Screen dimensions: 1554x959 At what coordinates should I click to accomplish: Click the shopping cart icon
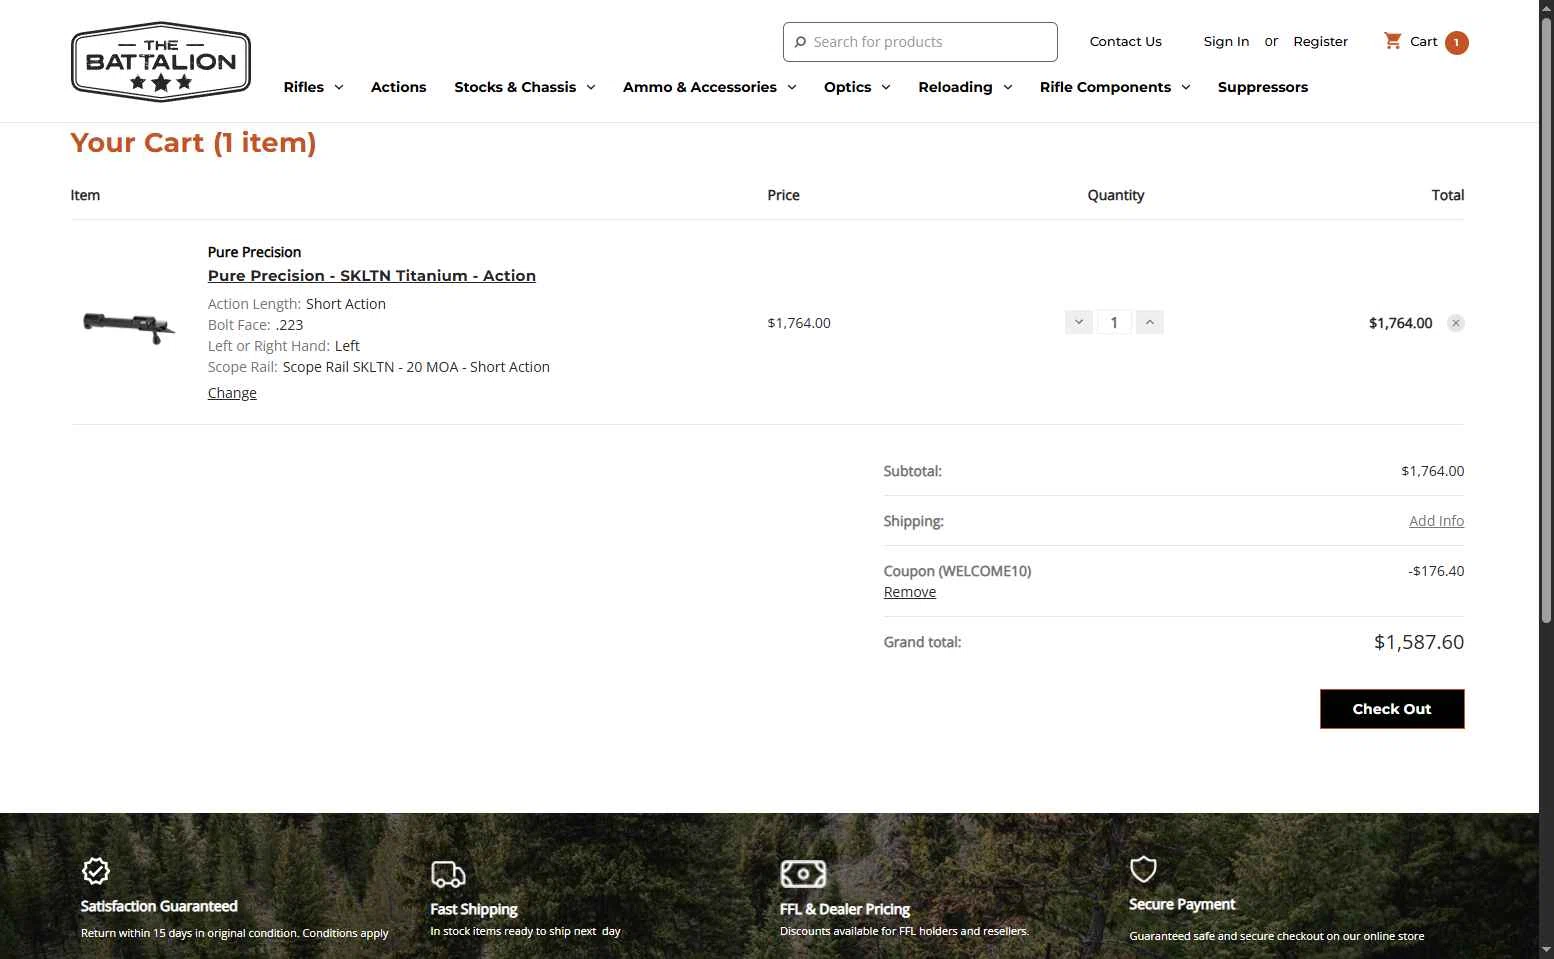(1392, 41)
